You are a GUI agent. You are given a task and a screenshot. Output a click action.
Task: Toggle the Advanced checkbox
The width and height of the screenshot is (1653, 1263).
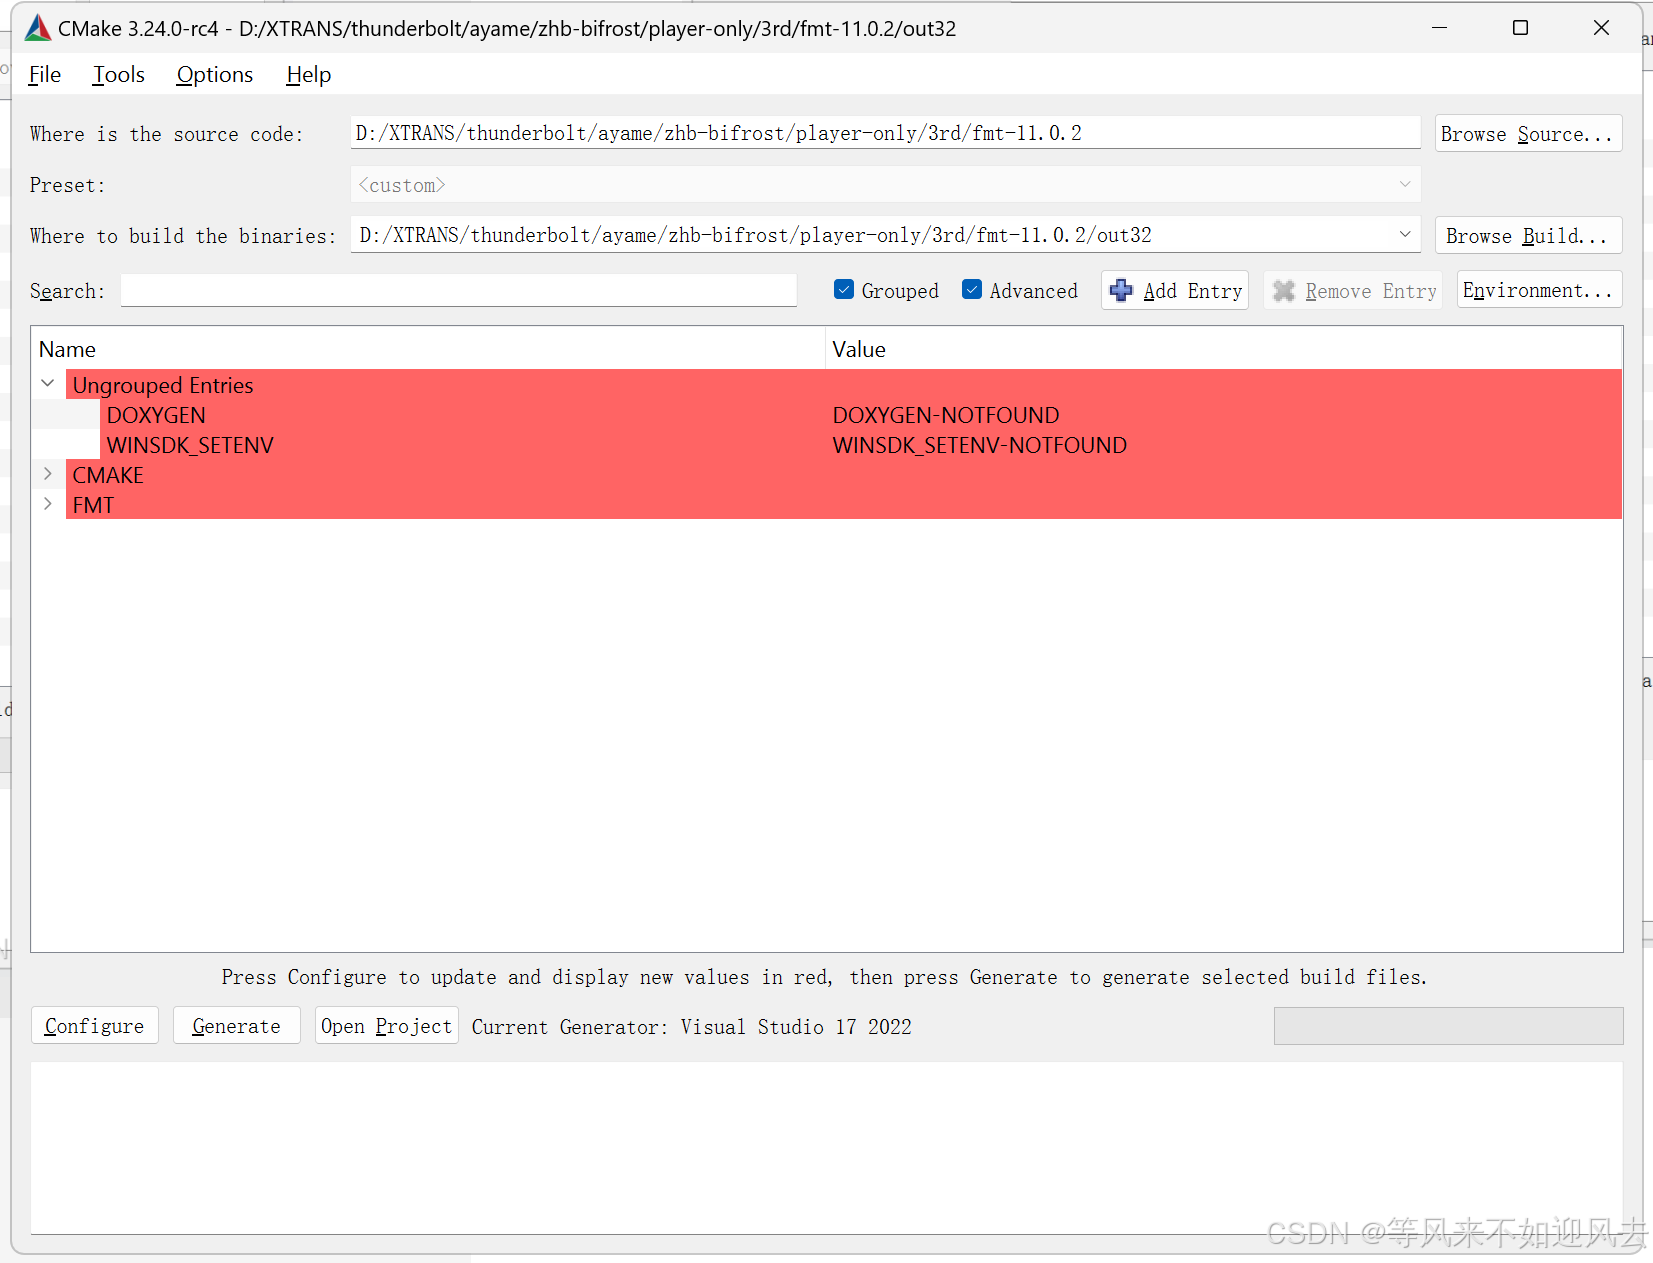[x=972, y=290]
